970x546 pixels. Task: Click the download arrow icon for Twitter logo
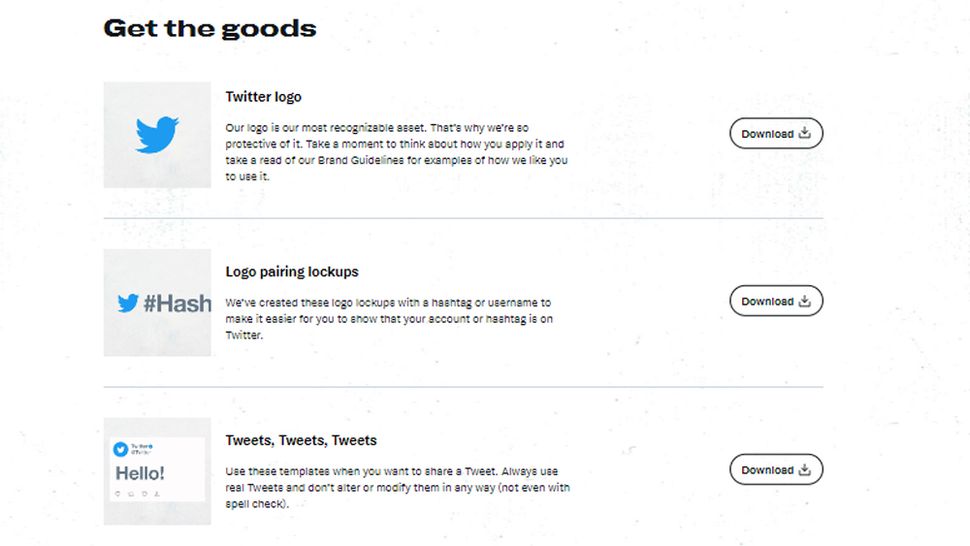pos(805,133)
